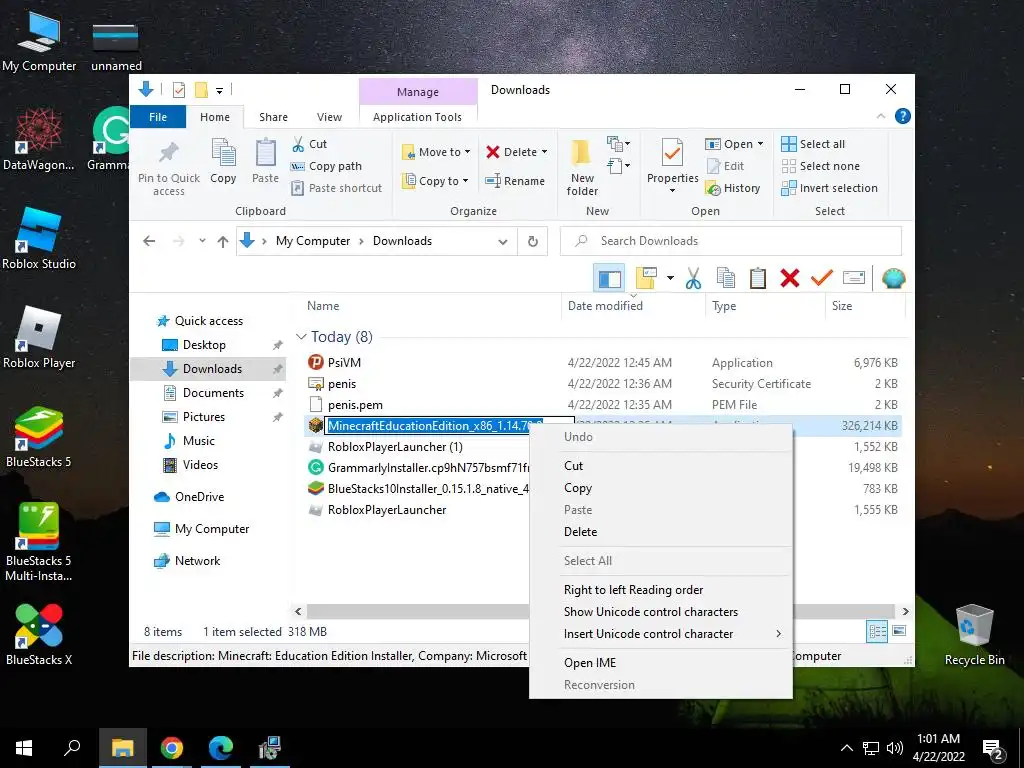Open Move to dropdown

click(437, 152)
